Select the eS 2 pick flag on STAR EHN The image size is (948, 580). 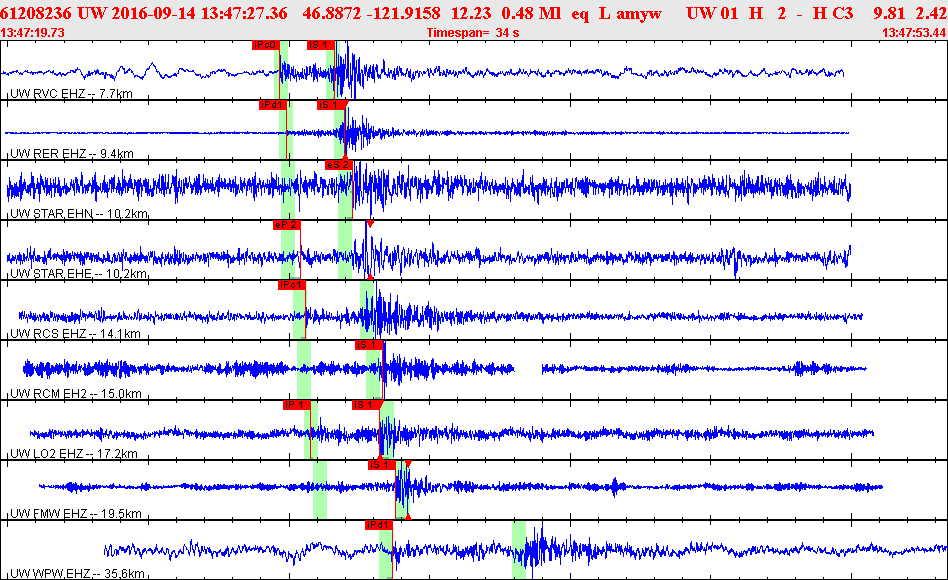[339, 165]
